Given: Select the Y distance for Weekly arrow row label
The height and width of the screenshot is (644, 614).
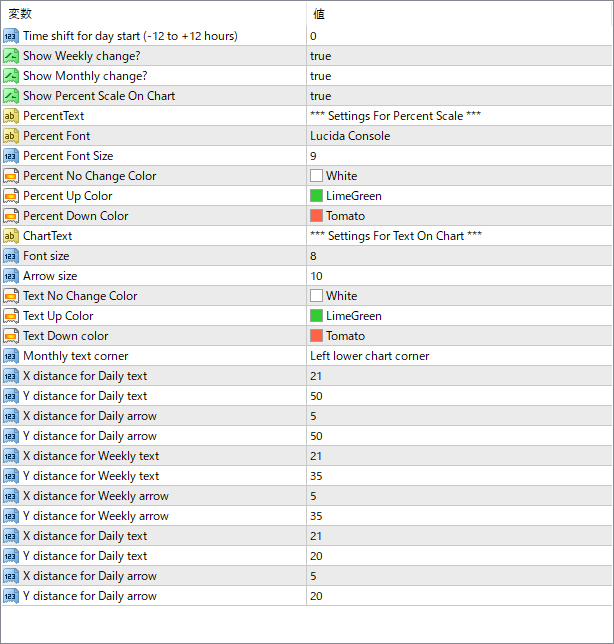Looking at the screenshot, I should point(96,516).
